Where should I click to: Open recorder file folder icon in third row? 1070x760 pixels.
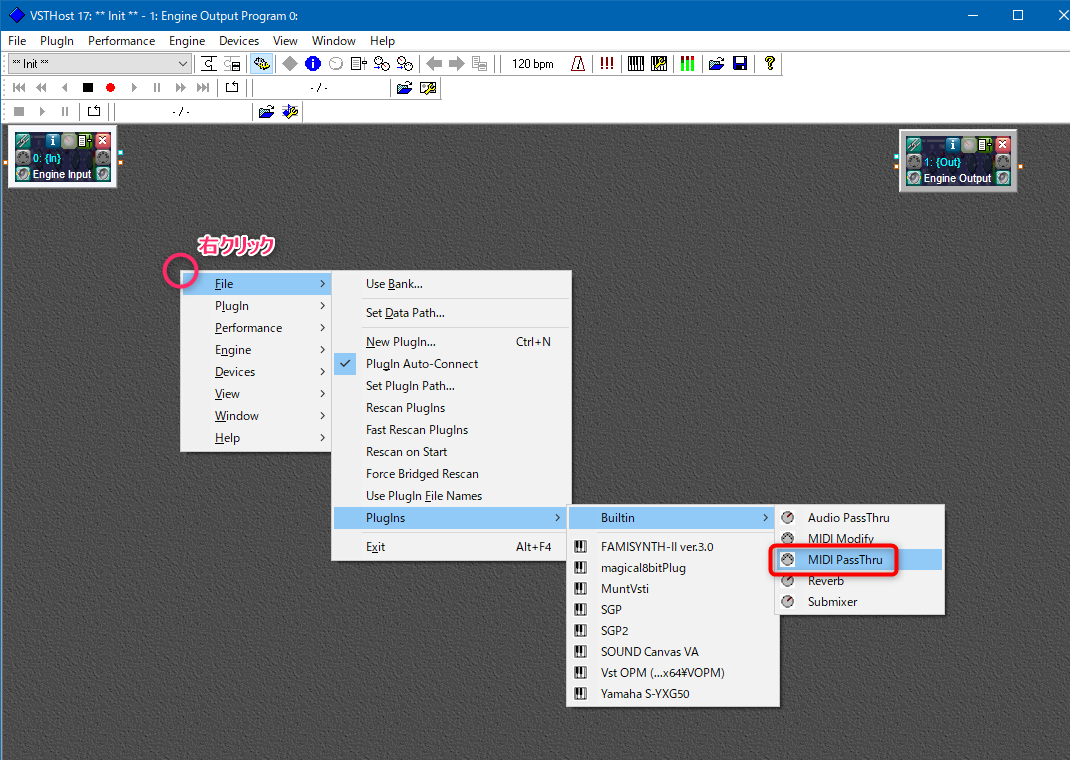(x=266, y=111)
